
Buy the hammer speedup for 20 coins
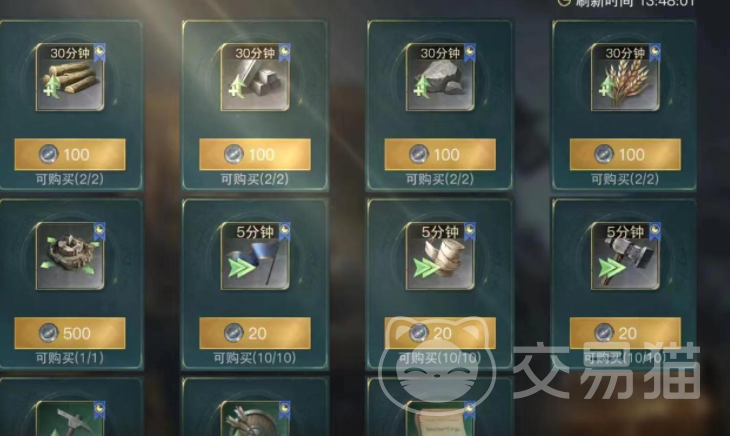(625, 333)
